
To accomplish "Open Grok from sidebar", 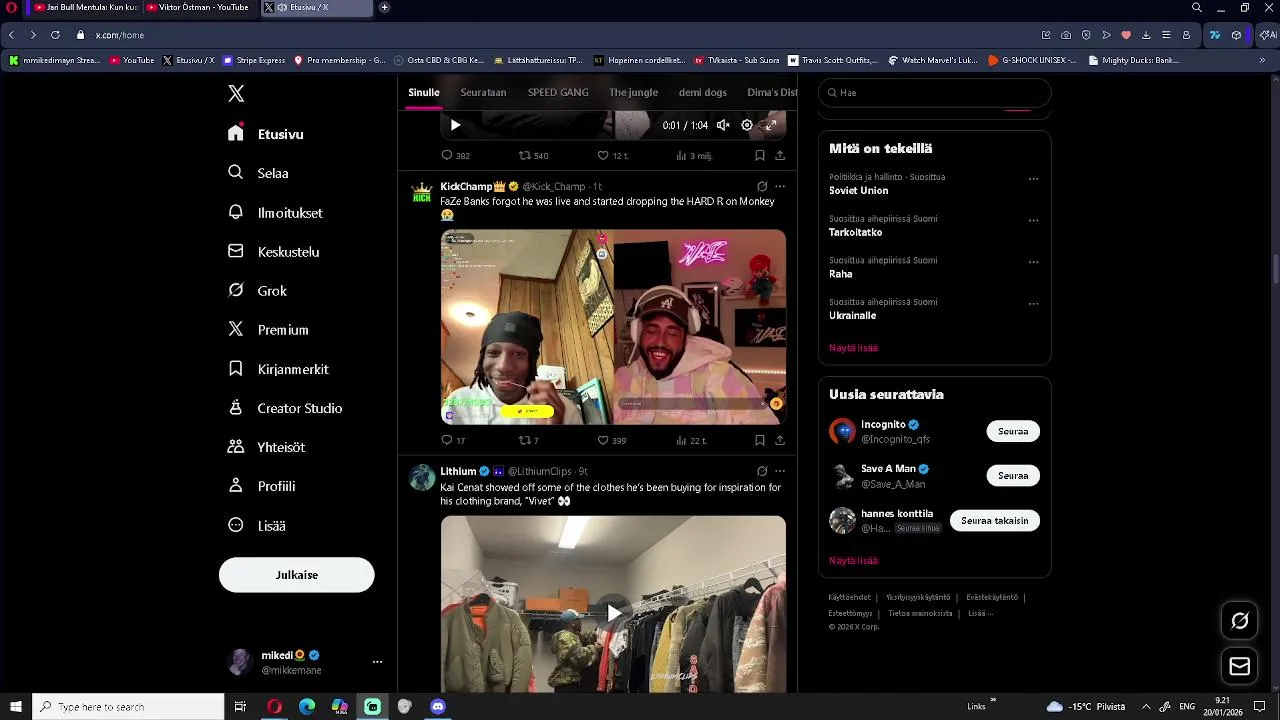I will [257, 291].
